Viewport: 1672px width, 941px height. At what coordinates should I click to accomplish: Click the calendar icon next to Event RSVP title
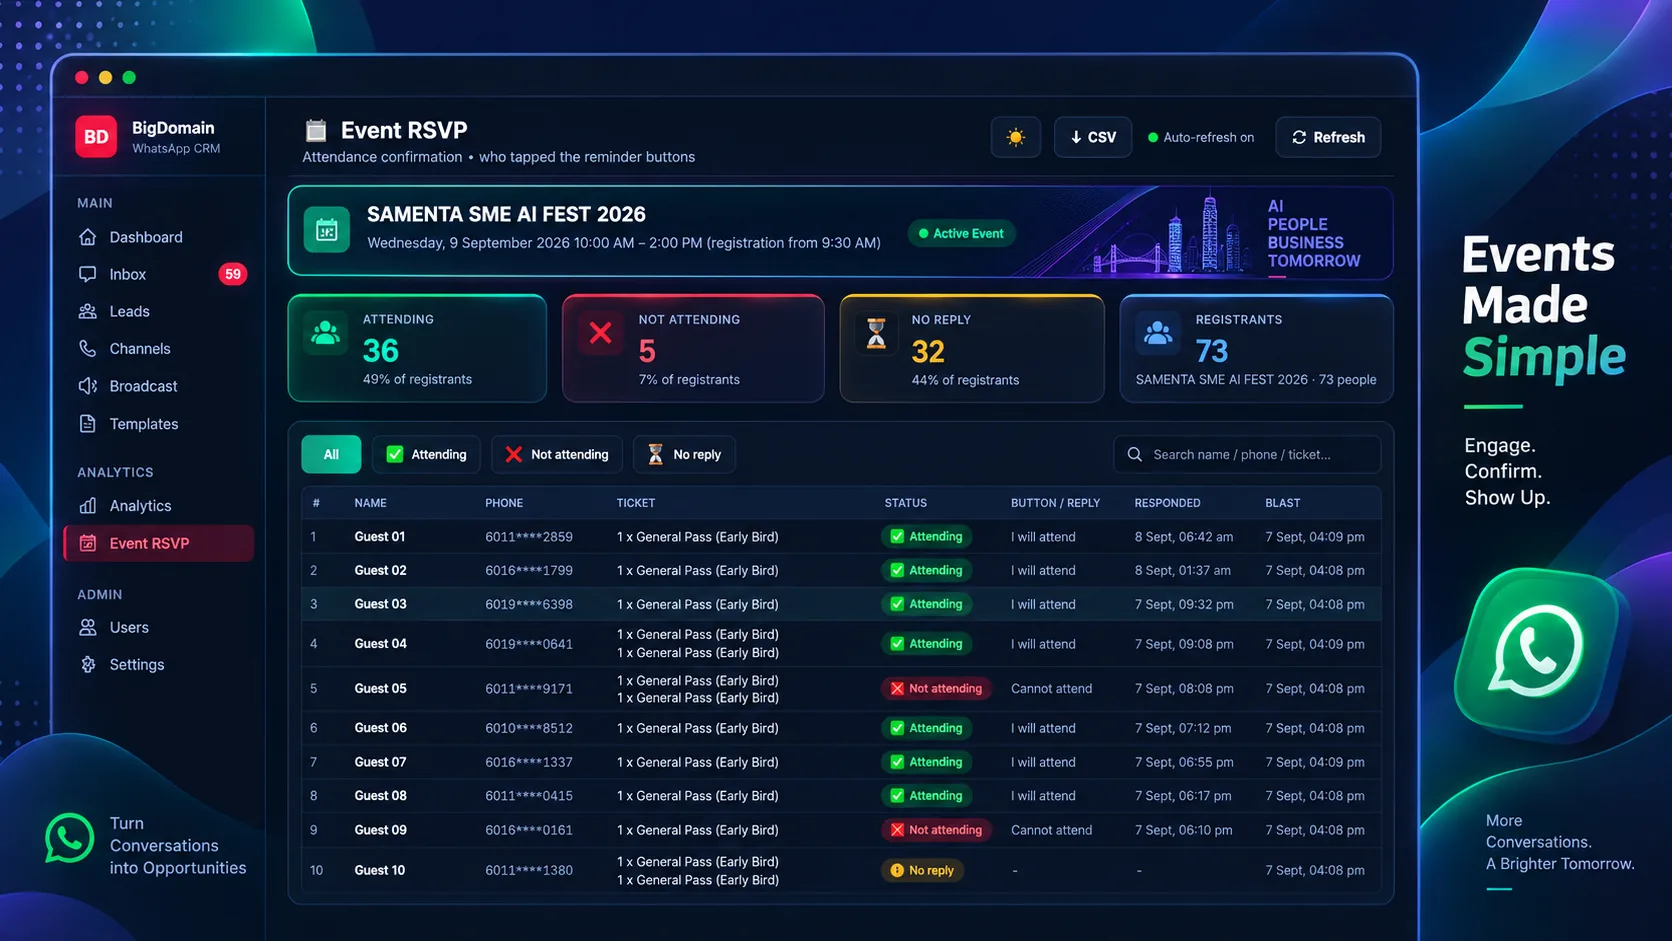pyautogui.click(x=316, y=130)
